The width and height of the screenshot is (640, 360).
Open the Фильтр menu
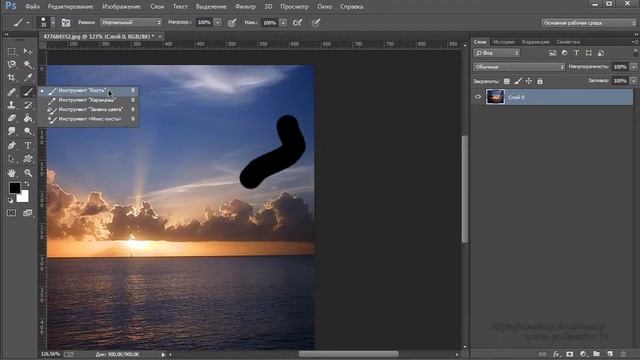(x=245, y=7)
